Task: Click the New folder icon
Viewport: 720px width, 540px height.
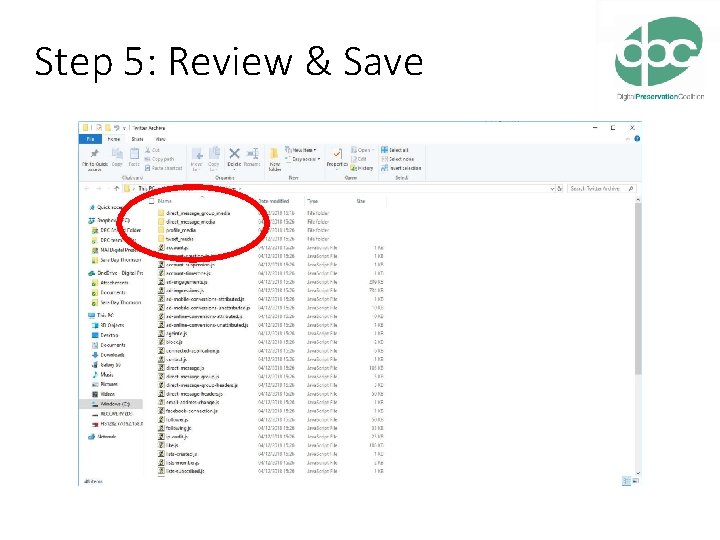Action: [275, 153]
